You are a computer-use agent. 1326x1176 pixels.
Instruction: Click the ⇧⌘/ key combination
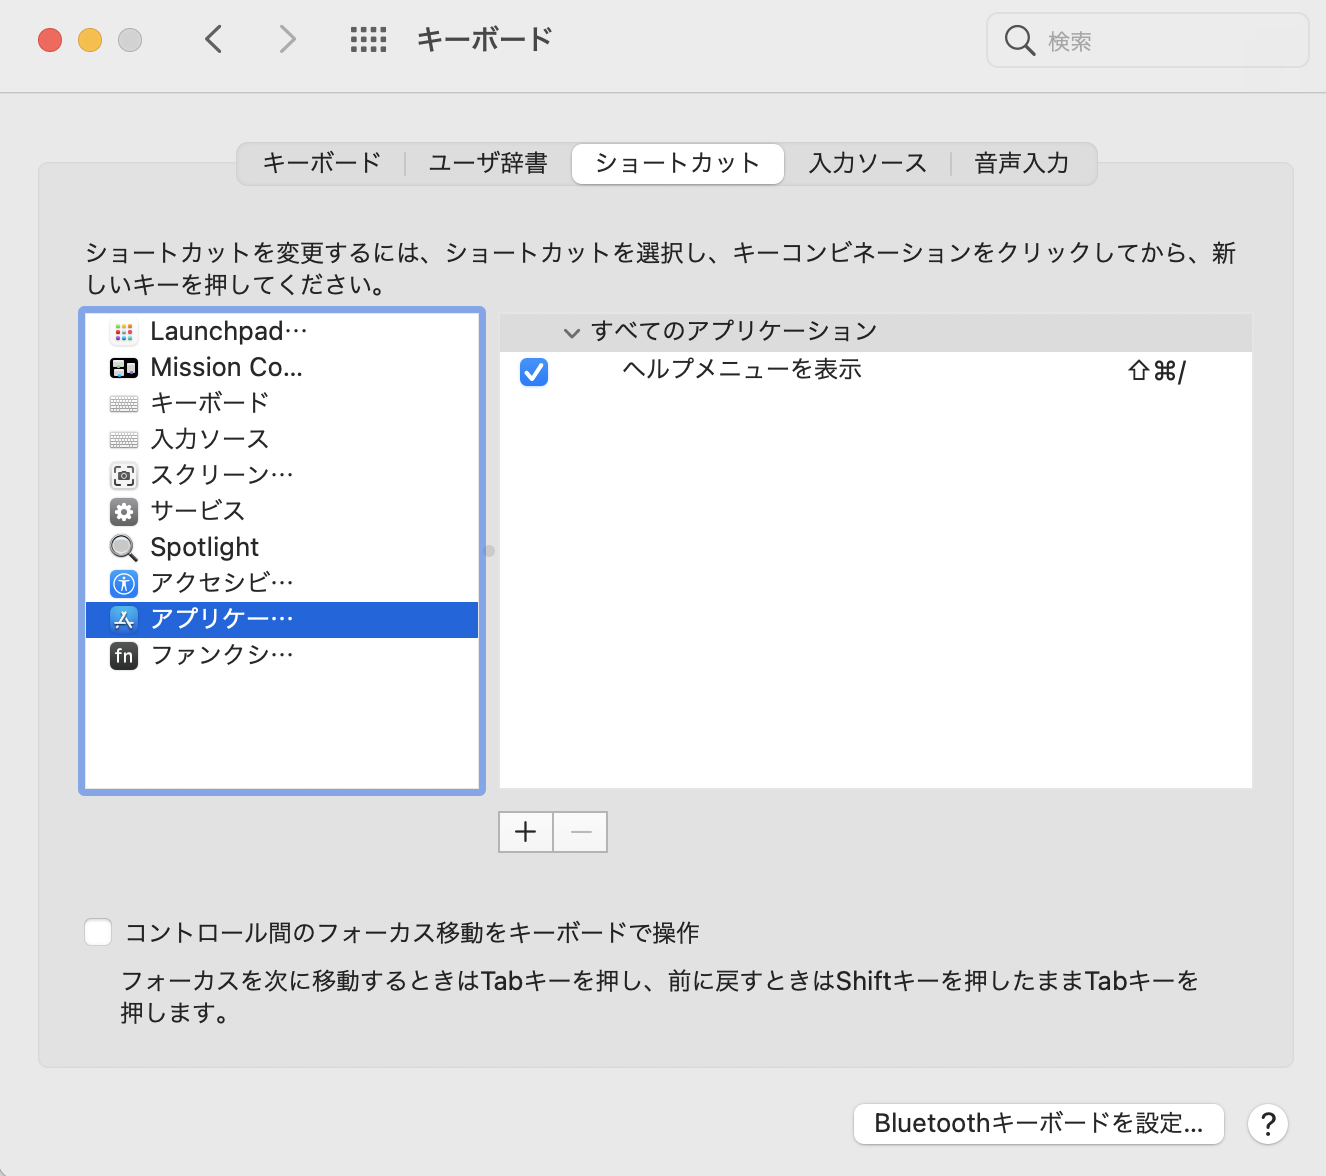(1156, 372)
